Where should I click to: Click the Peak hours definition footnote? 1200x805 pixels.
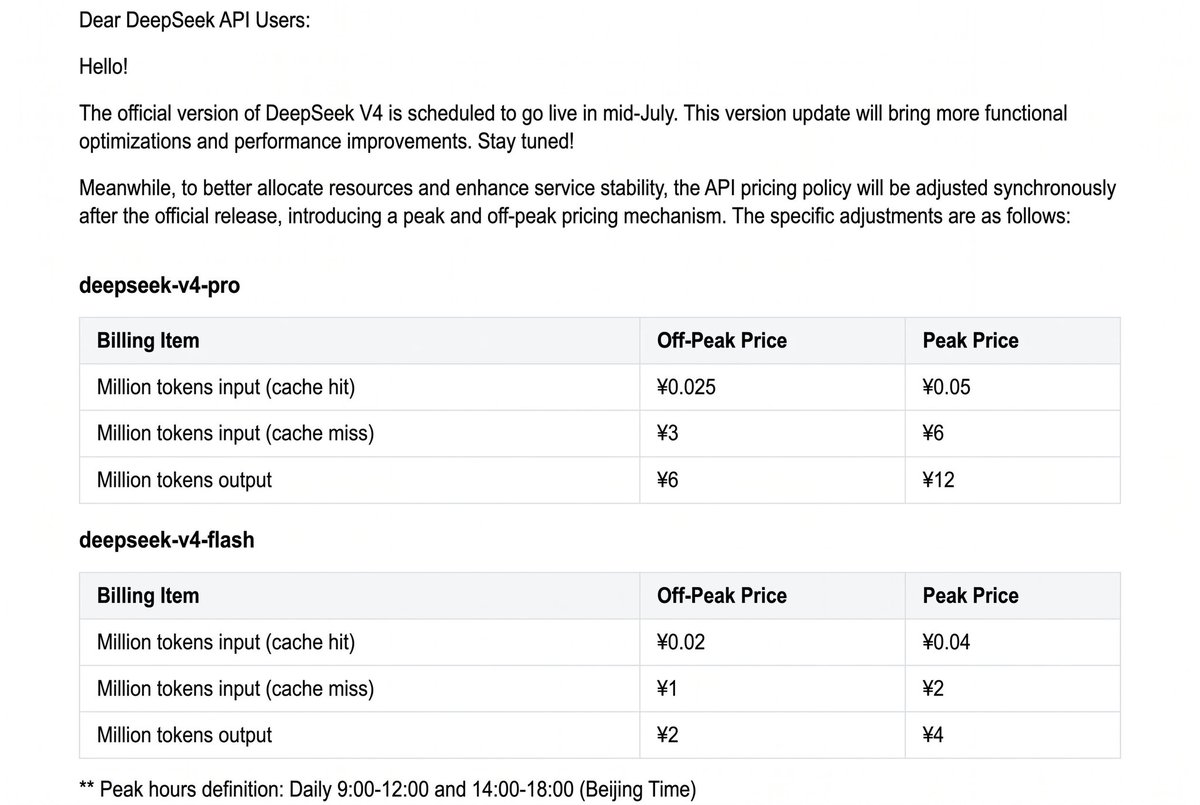(x=387, y=789)
